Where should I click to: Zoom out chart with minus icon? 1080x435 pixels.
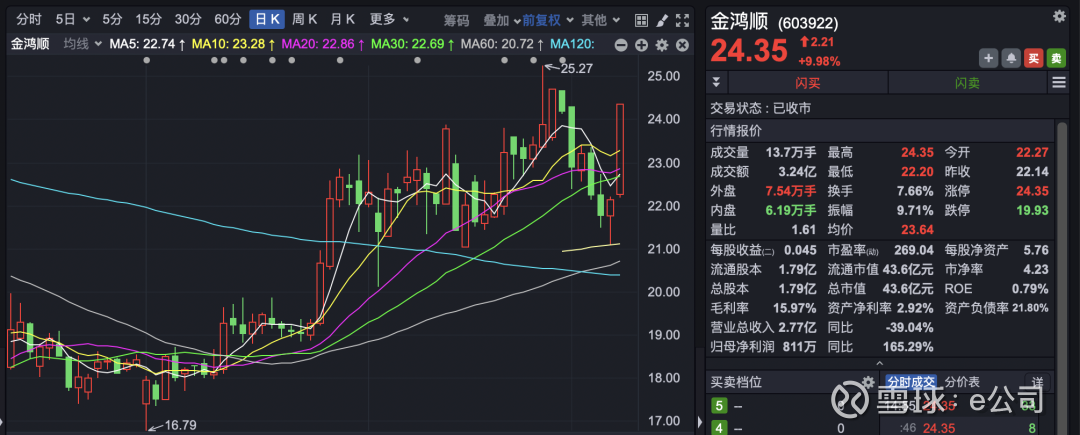(x=621, y=45)
